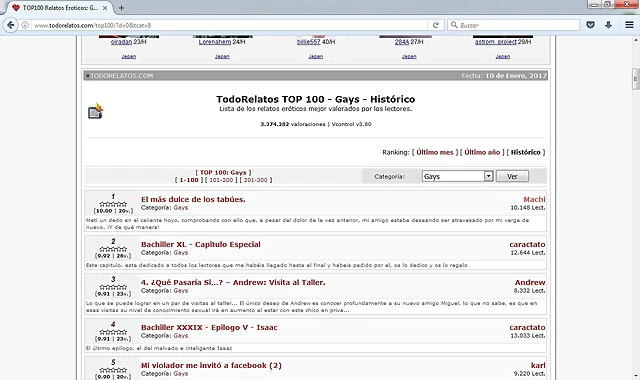
Task: Open the TOP 100: Gays link
Action: 223,173
